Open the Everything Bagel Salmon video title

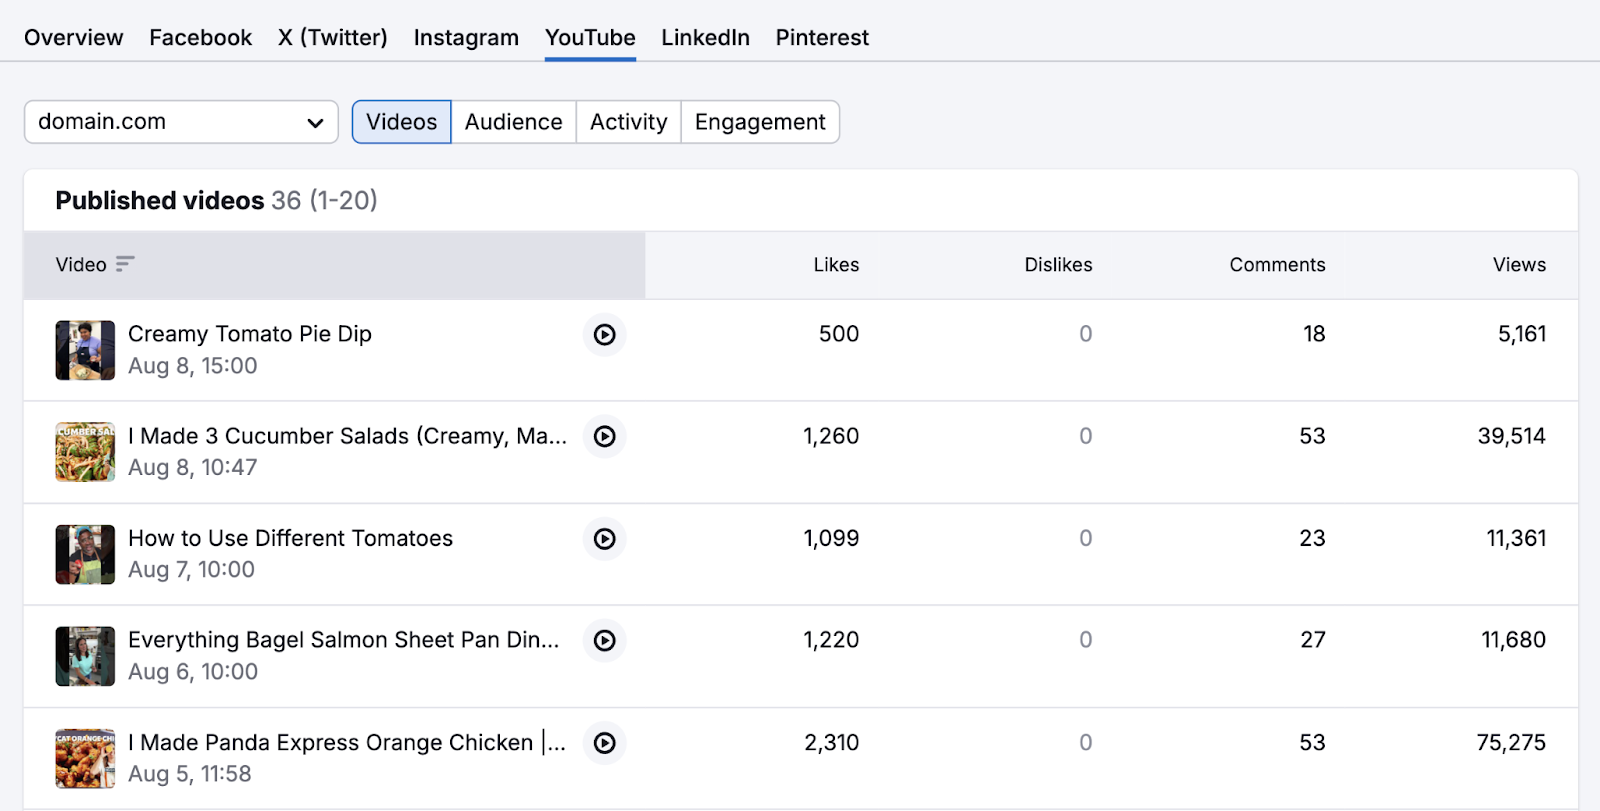tap(343, 640)
